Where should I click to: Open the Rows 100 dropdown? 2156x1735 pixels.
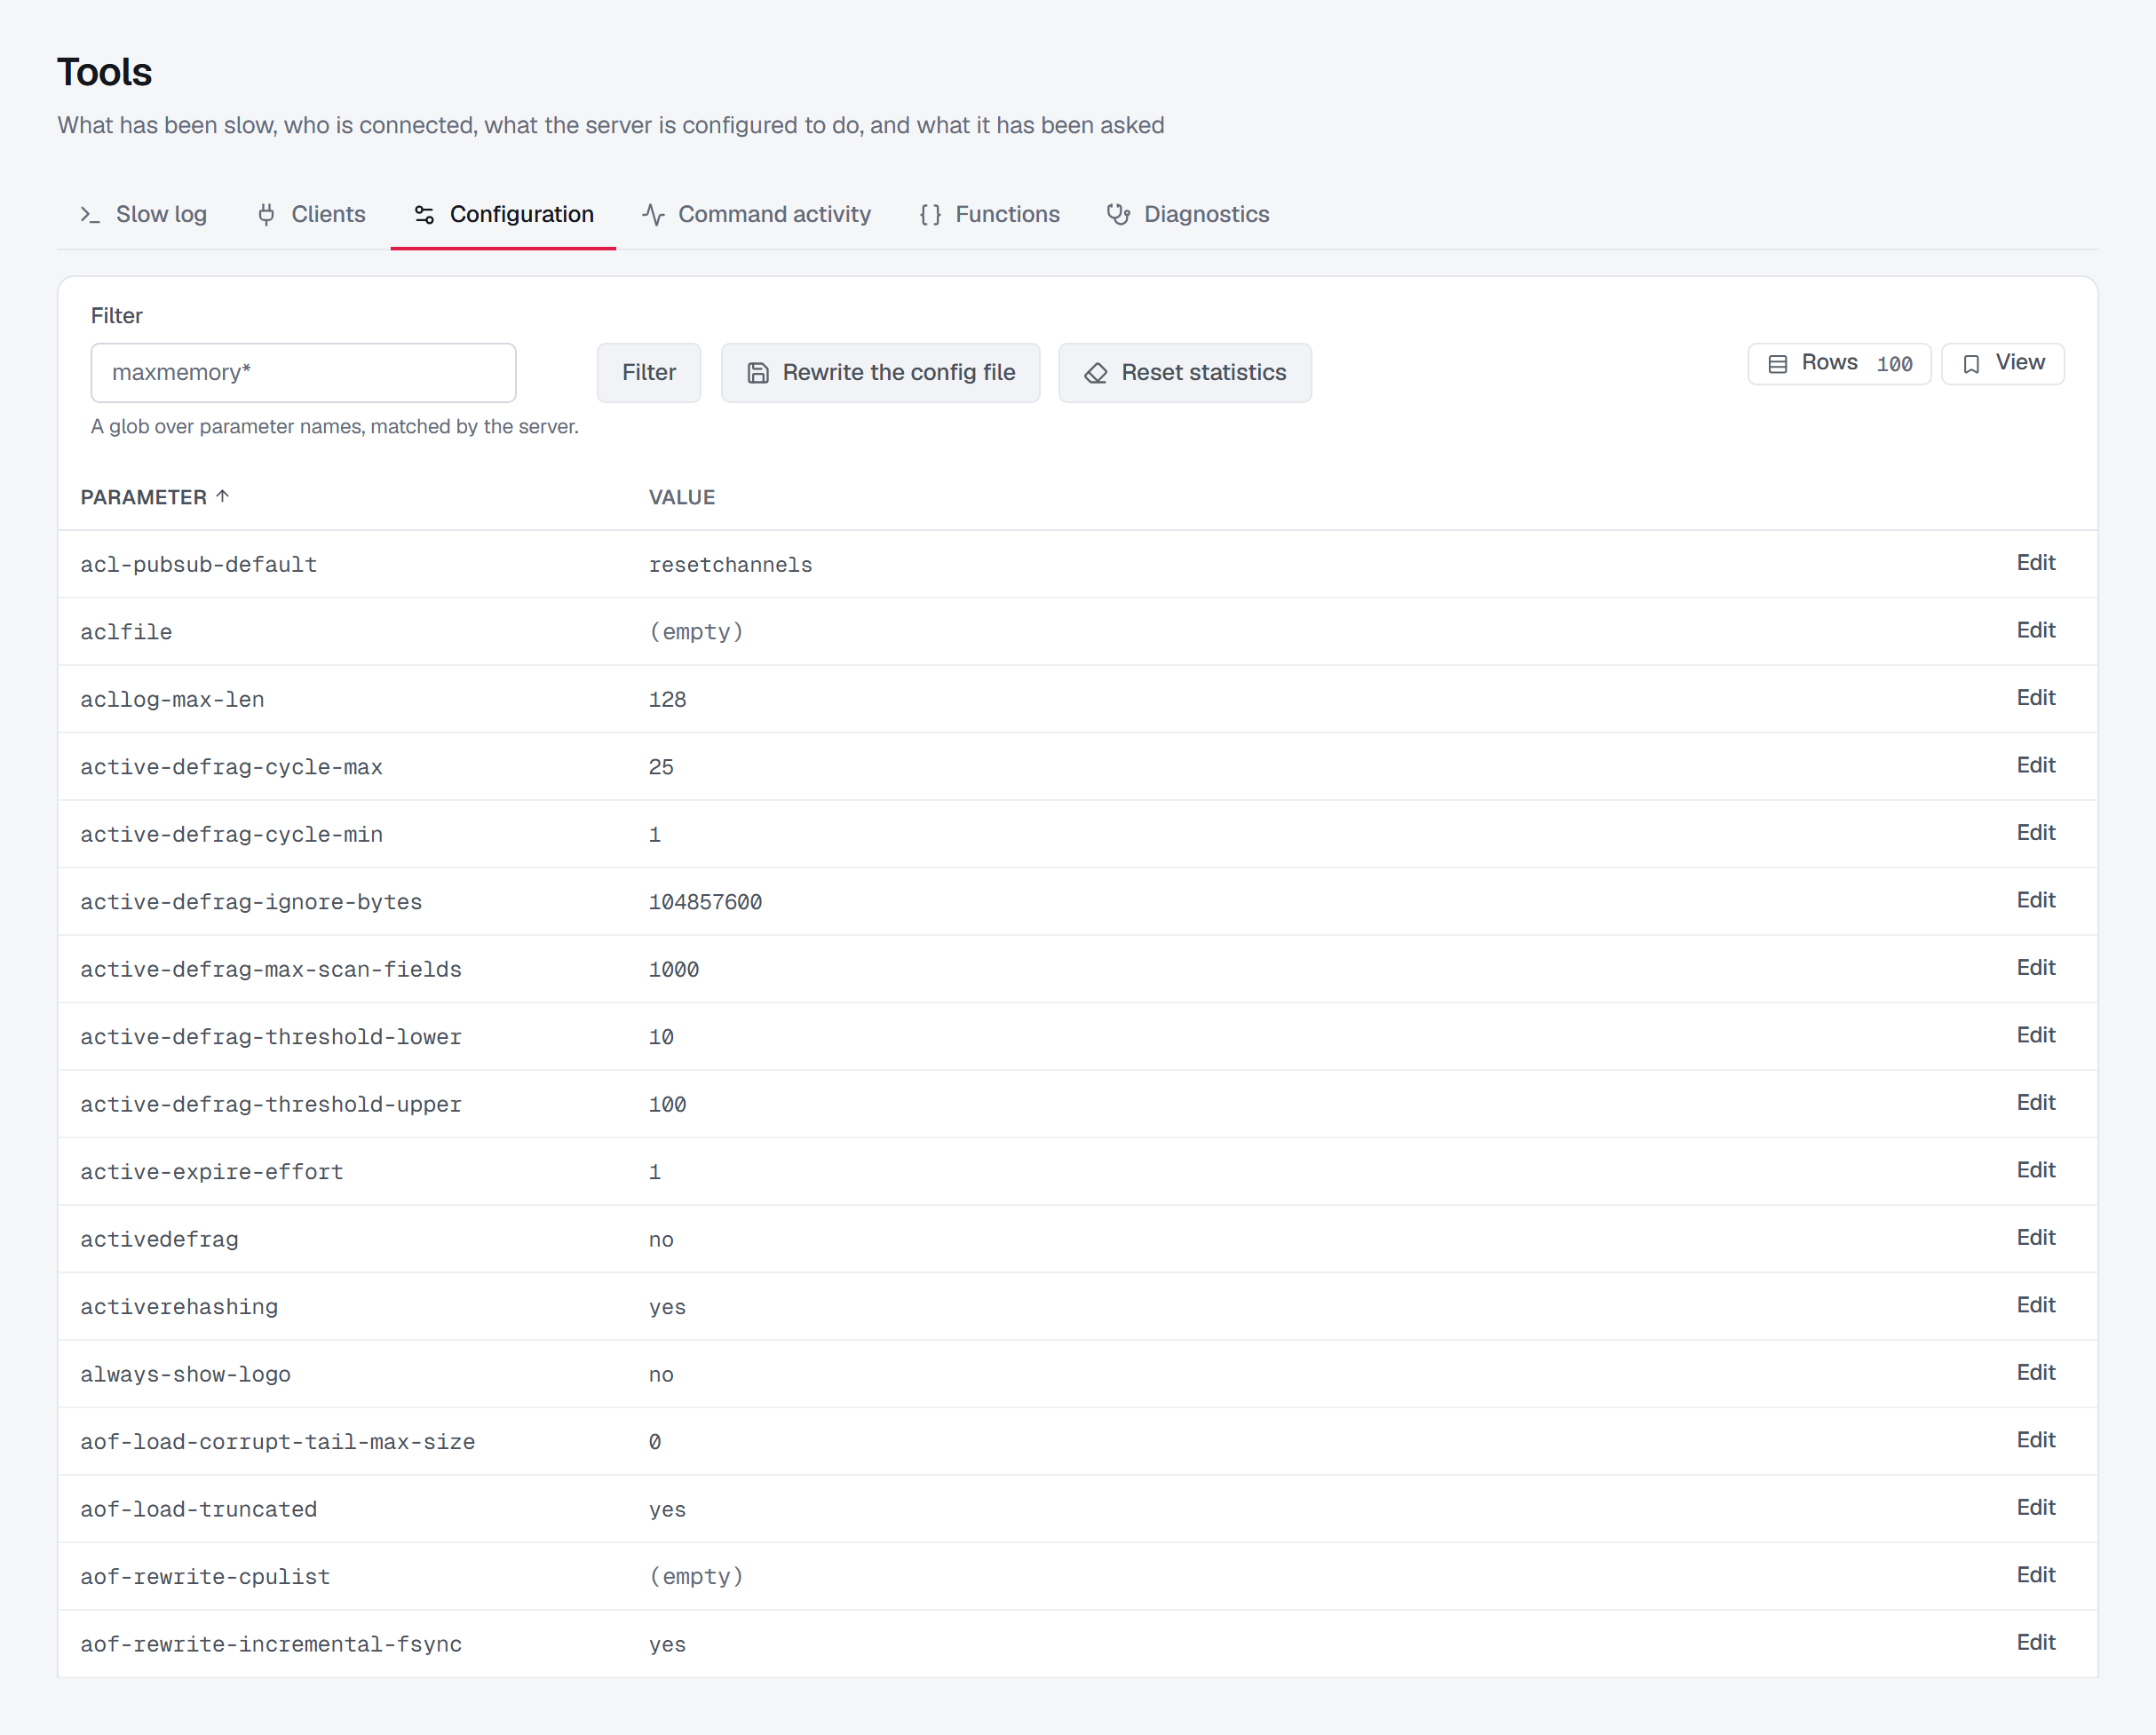(1839, 364)
